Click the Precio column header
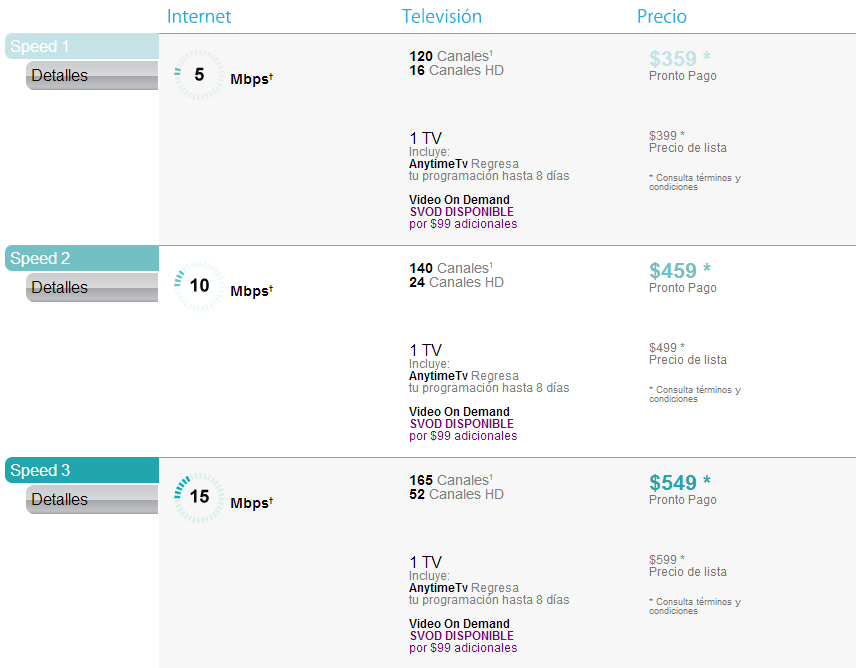The width and height of the screenshot is (856, 668). (662, 17)
